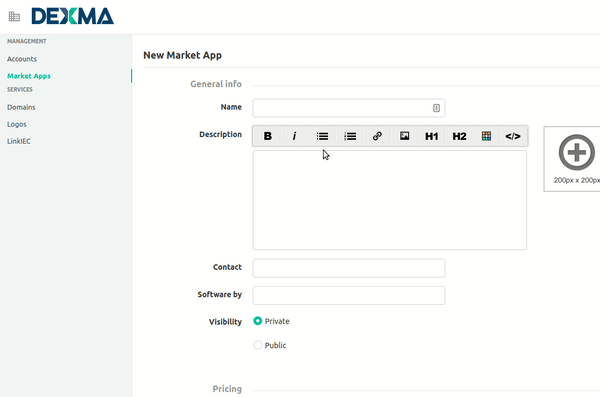Toggle bold formatting in the description editor
The height and width of the screenshot is (397, 600).
[267, 136]
